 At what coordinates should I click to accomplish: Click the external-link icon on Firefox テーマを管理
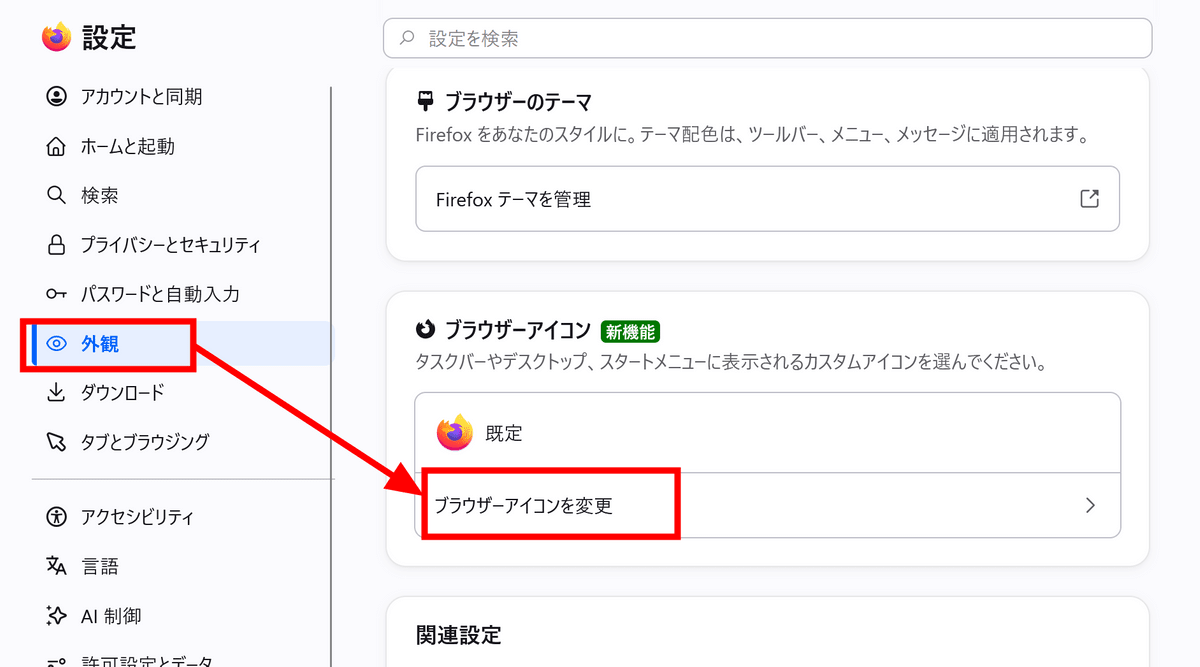coord(1090,198)
